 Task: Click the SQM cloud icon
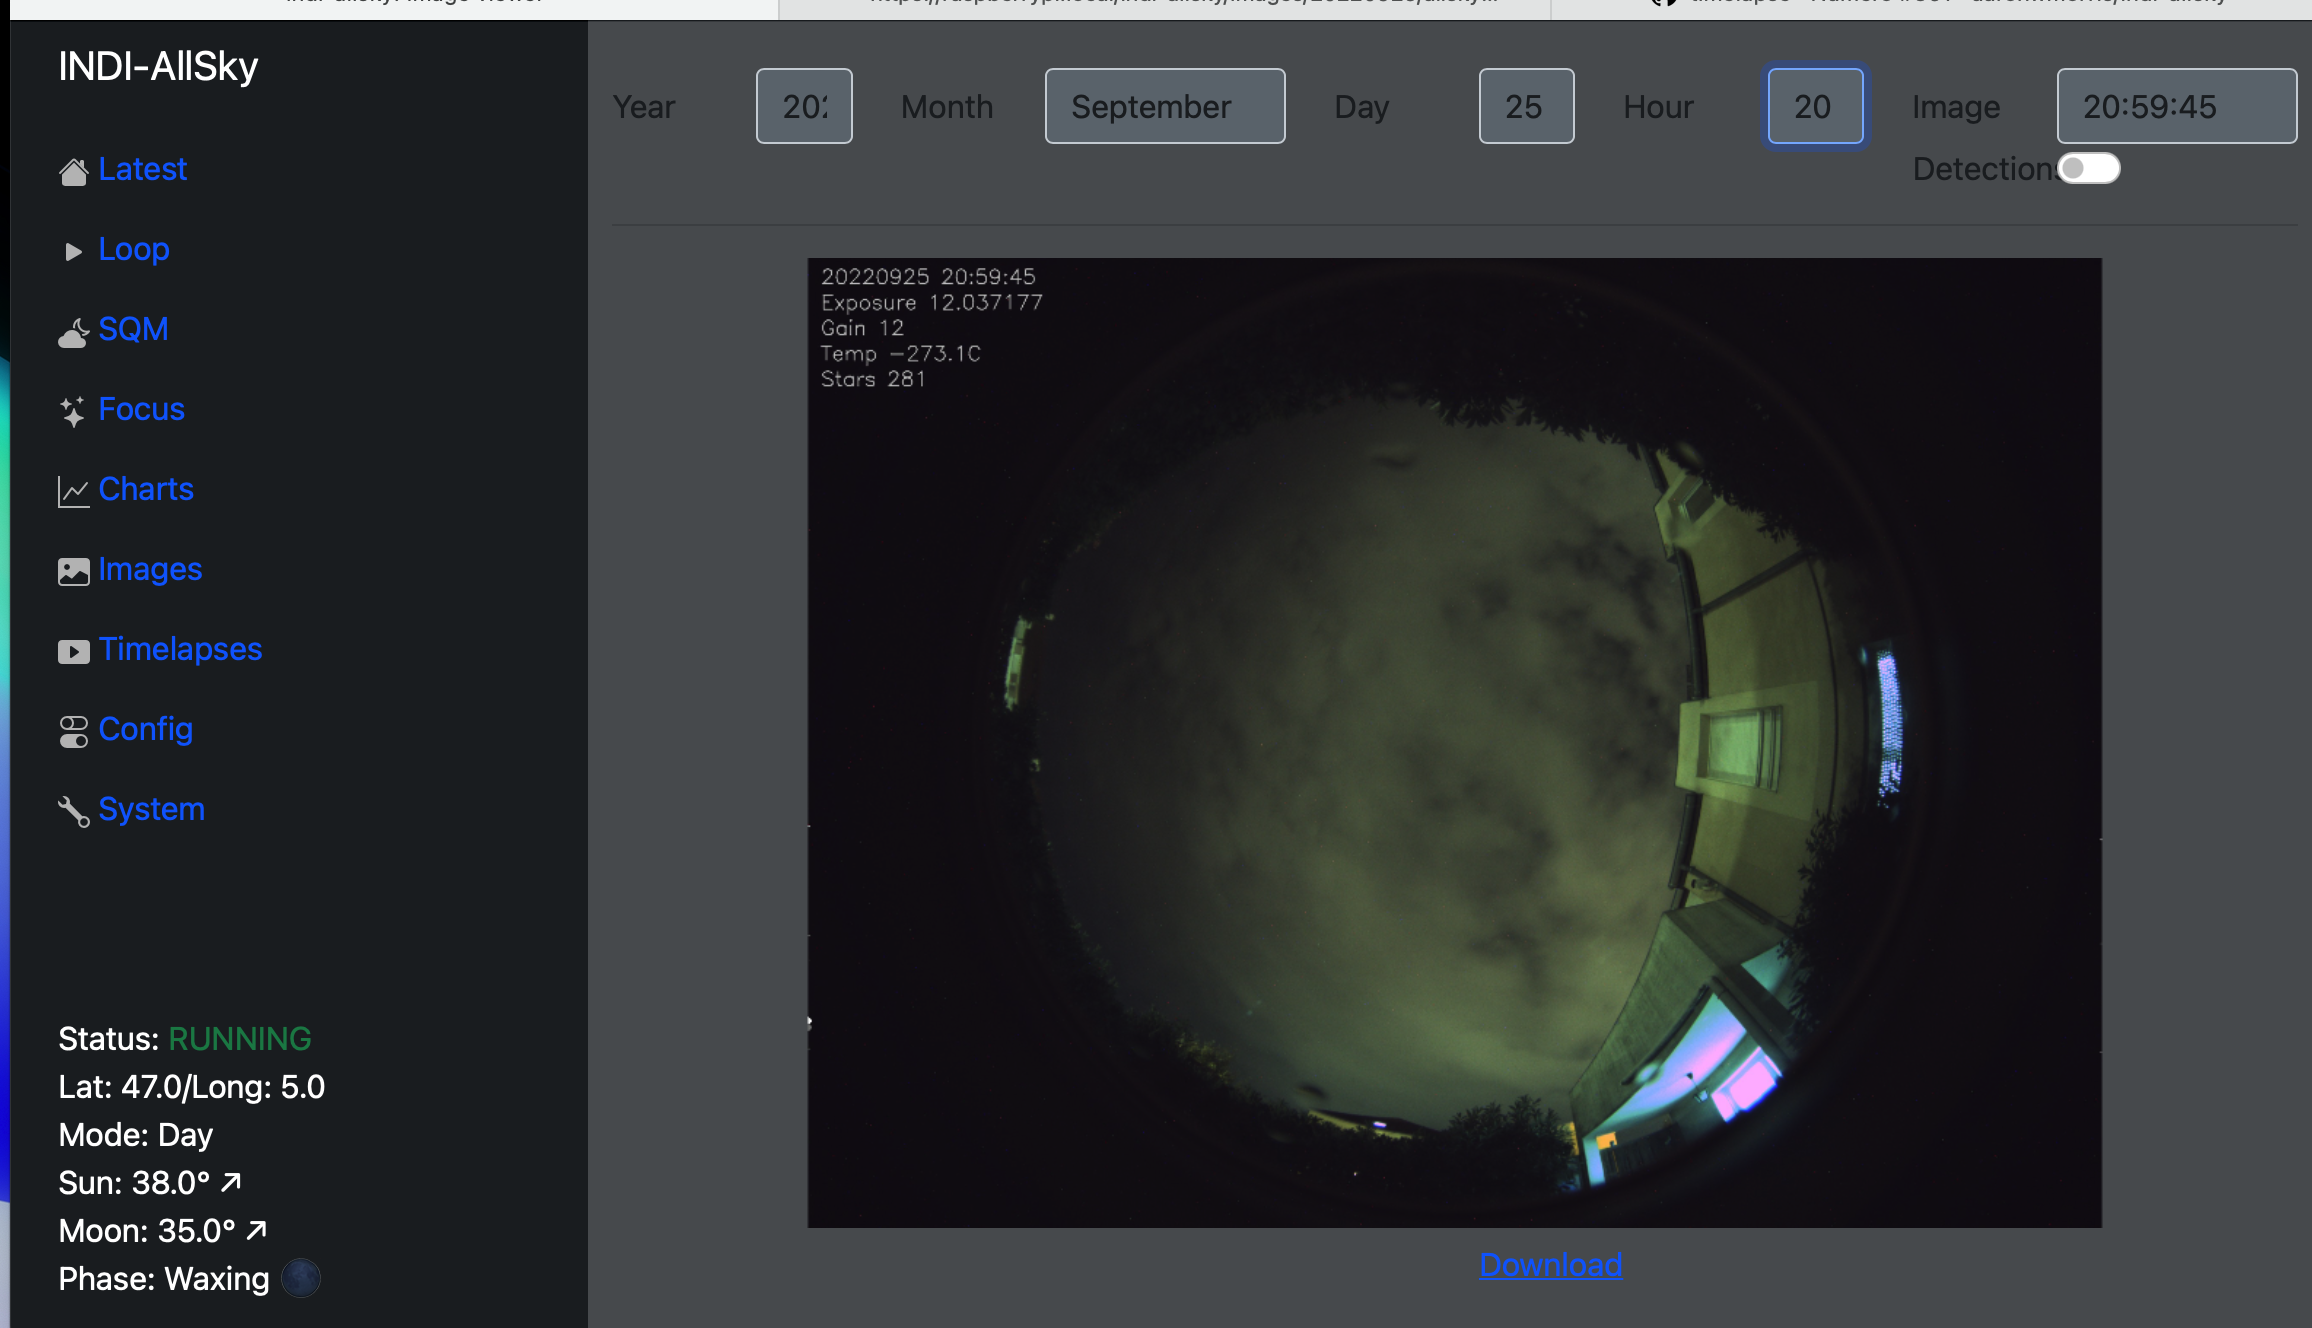click(73, 331)
